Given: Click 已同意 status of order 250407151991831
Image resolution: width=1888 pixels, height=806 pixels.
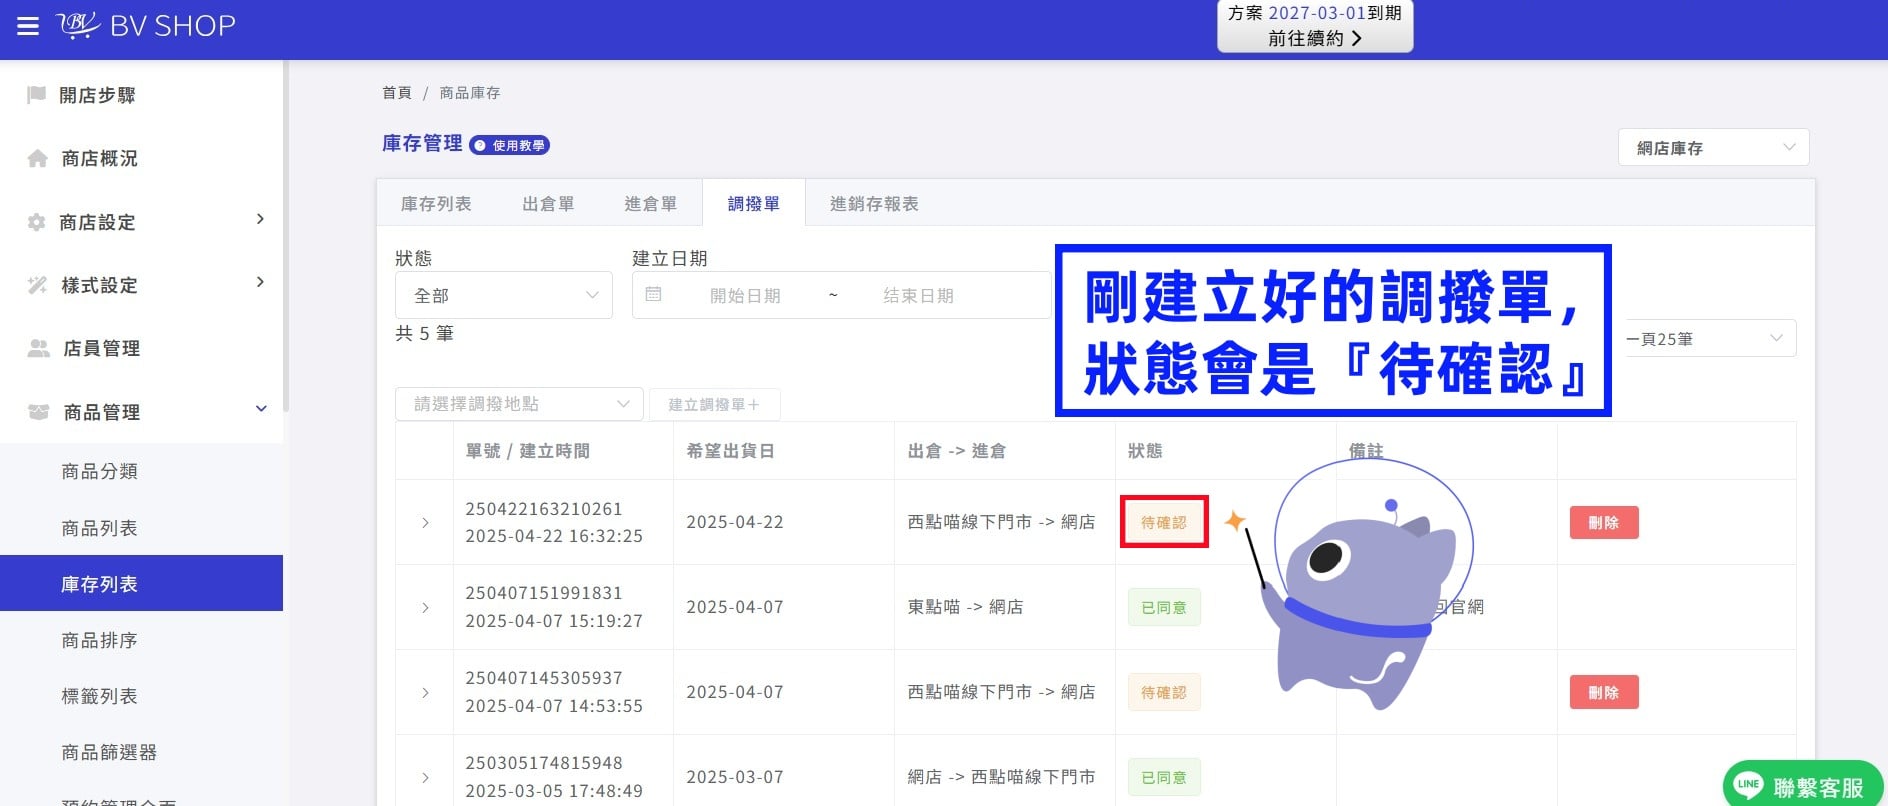Looking at the screenshot, I should click(x=1164, y=607).
